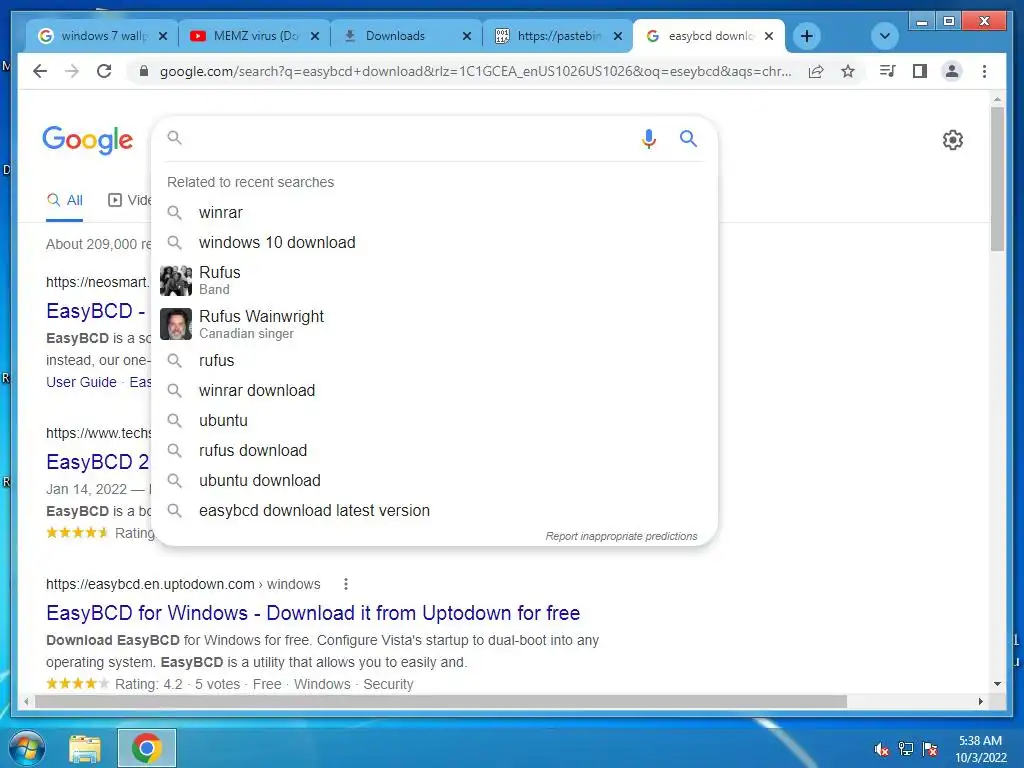Choose the ubuntu suggestion

point(434,421)
